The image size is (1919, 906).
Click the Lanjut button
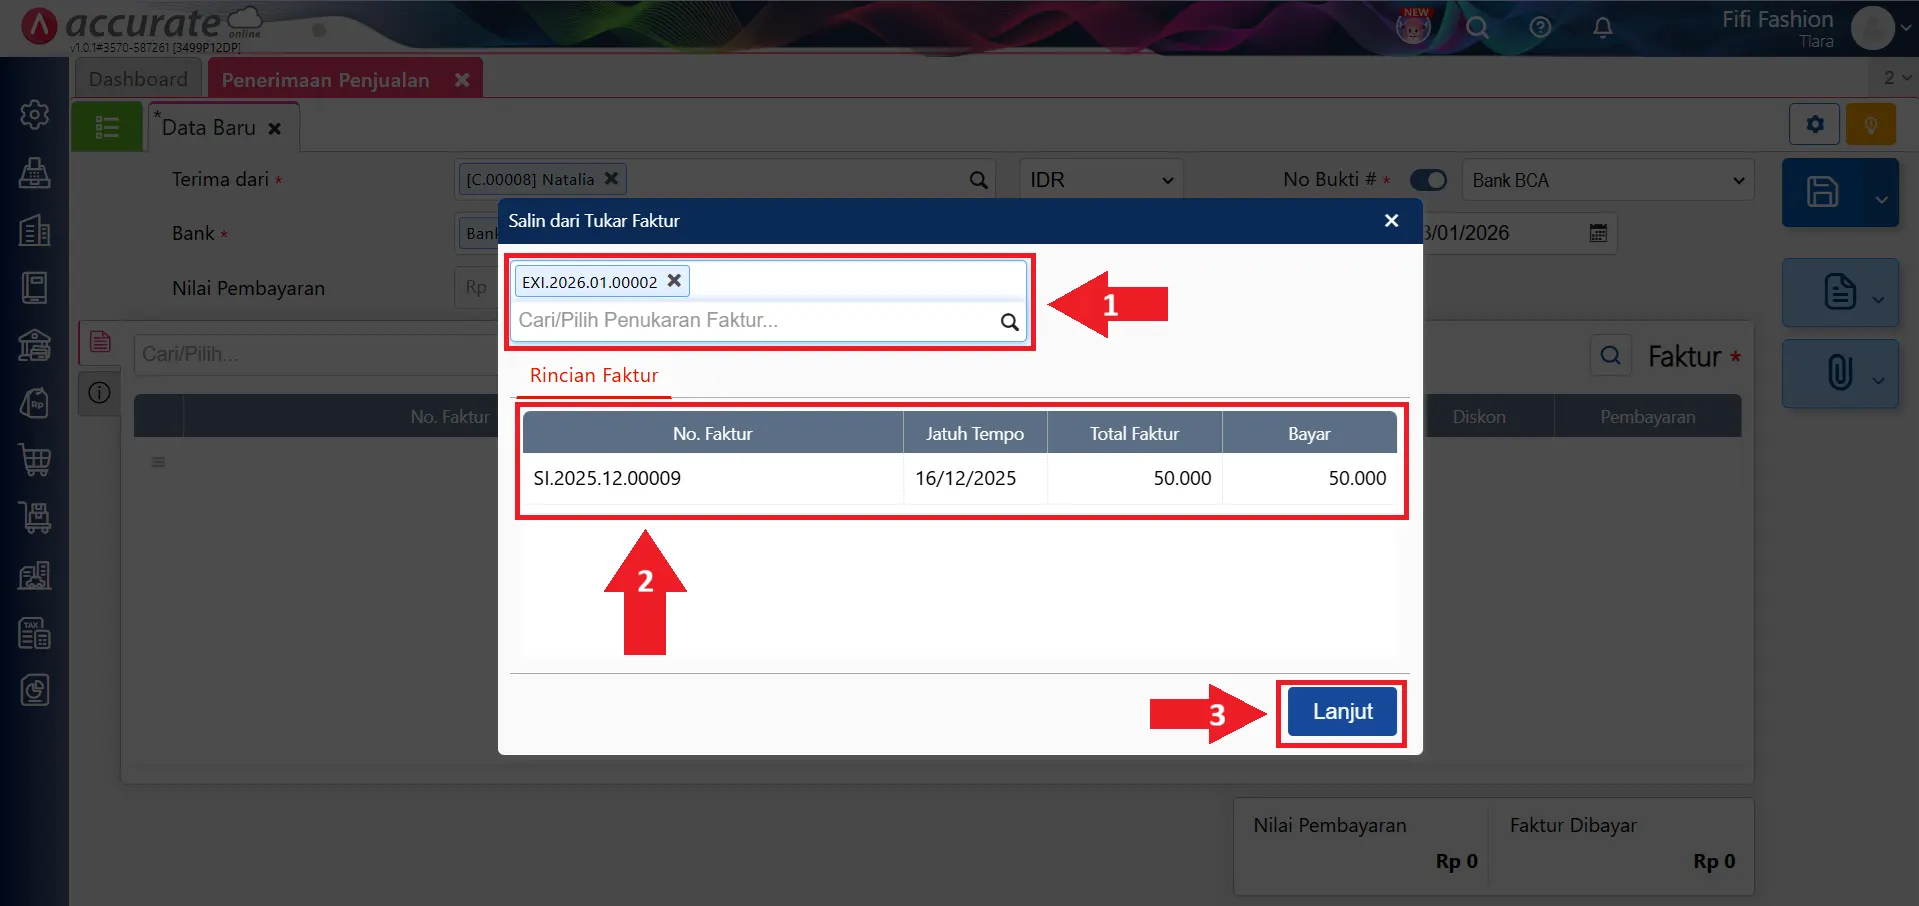(1341, 712)
